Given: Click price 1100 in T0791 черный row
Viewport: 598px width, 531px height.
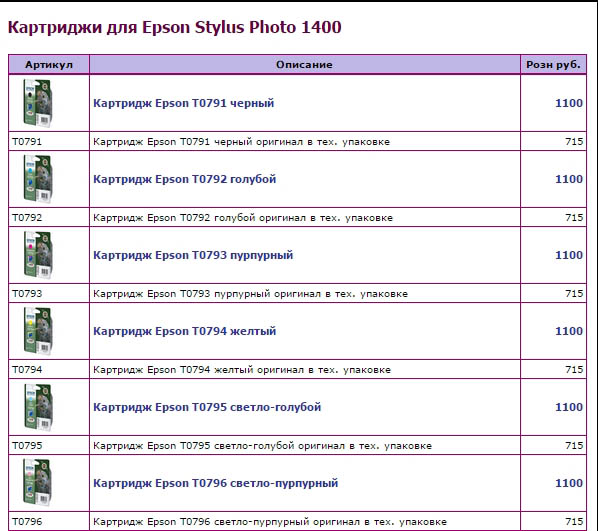Looking at the screenshot, I should click(569, 103).
